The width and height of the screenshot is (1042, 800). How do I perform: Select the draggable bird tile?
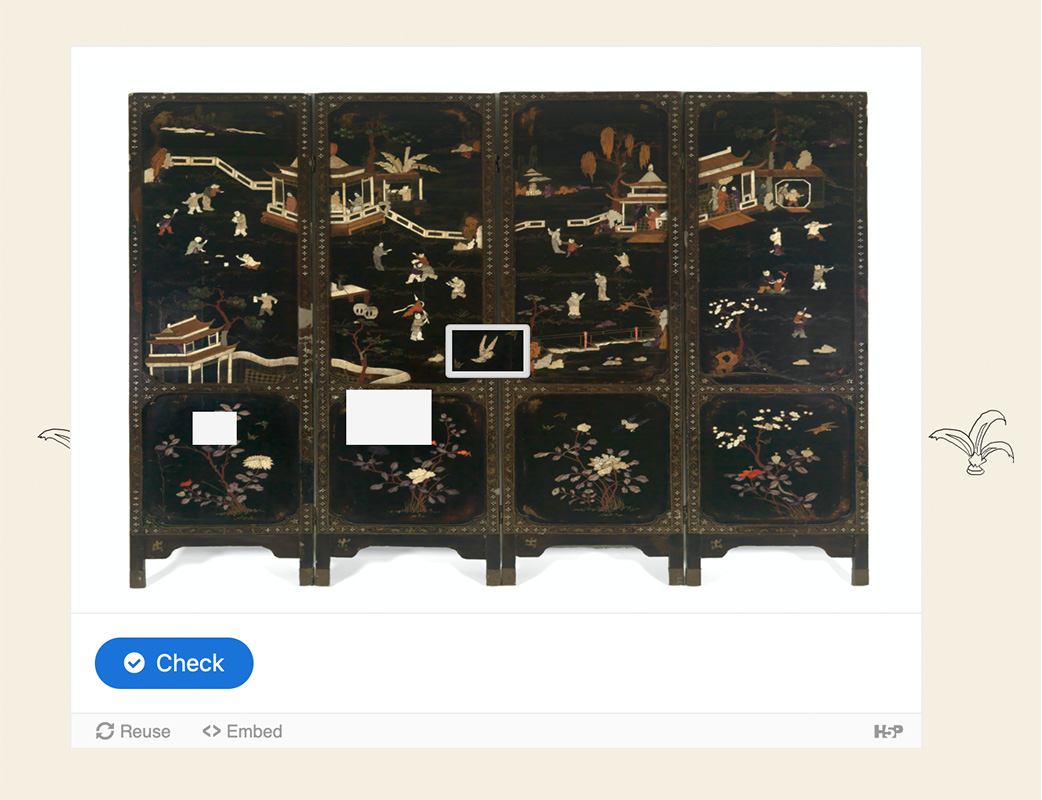[488, 351]
